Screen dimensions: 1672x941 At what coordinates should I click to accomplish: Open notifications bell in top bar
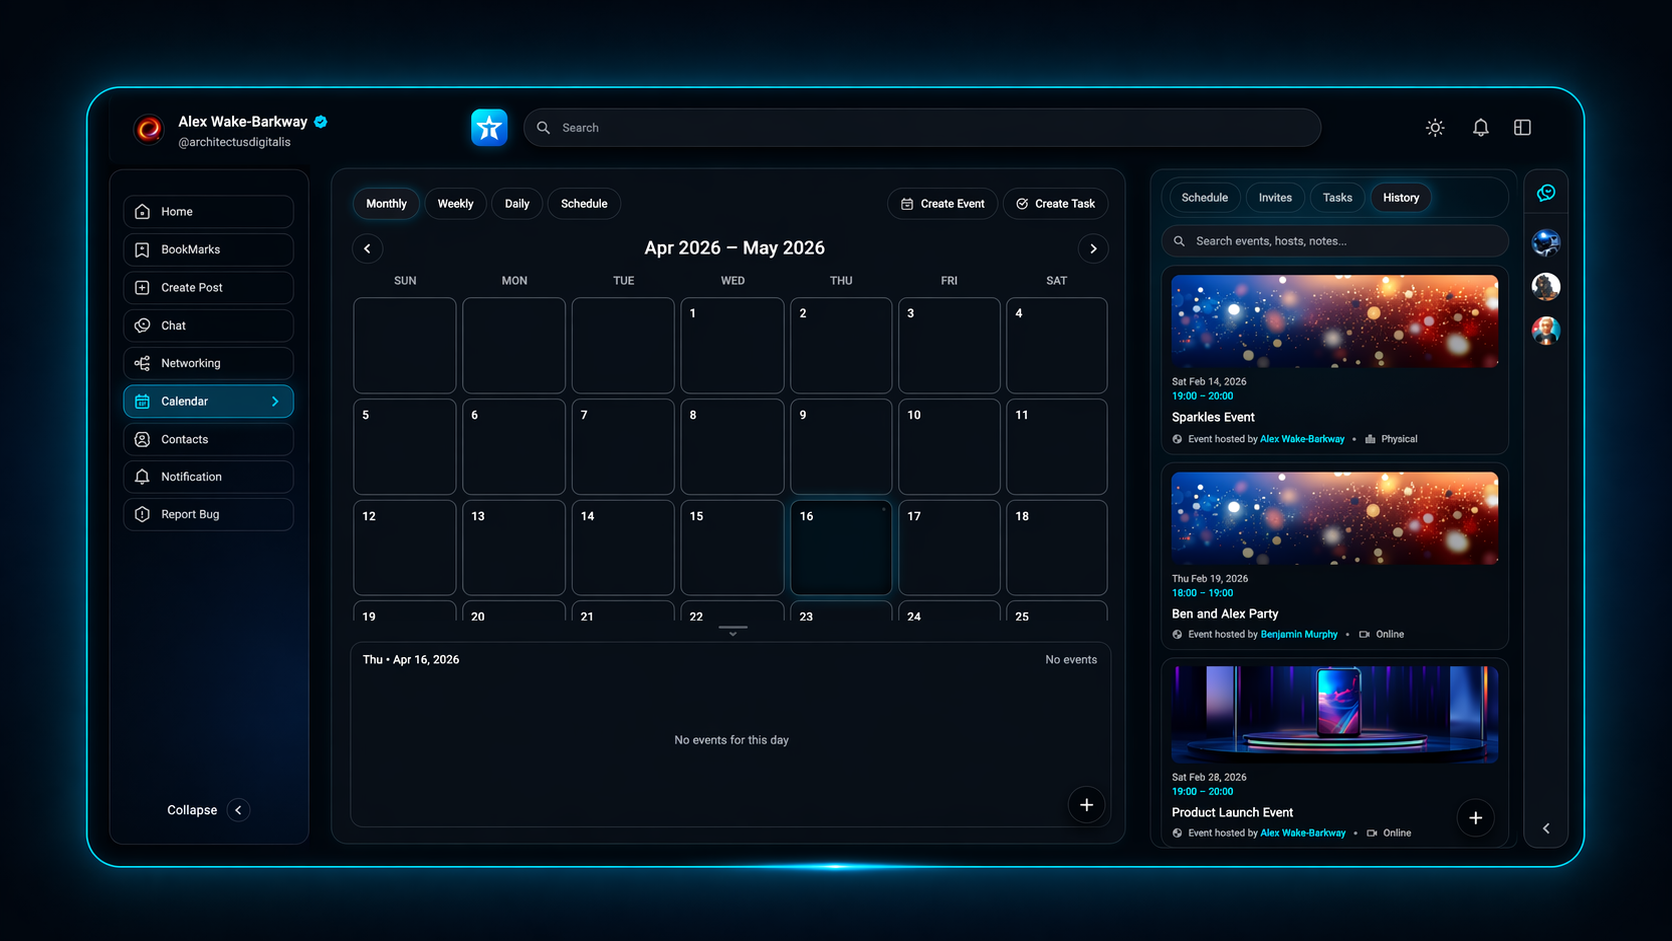(1481, 128)
